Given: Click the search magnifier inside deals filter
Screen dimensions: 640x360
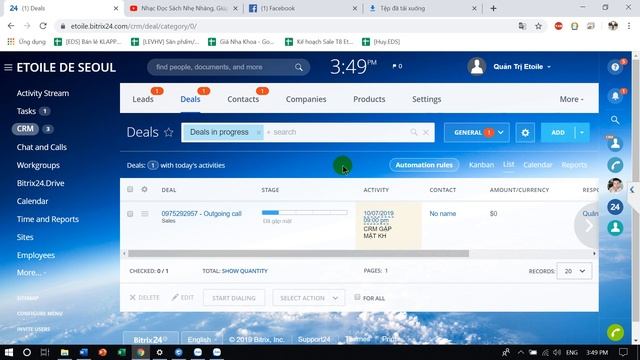Looking at the screenshot, I should [414, 132].
